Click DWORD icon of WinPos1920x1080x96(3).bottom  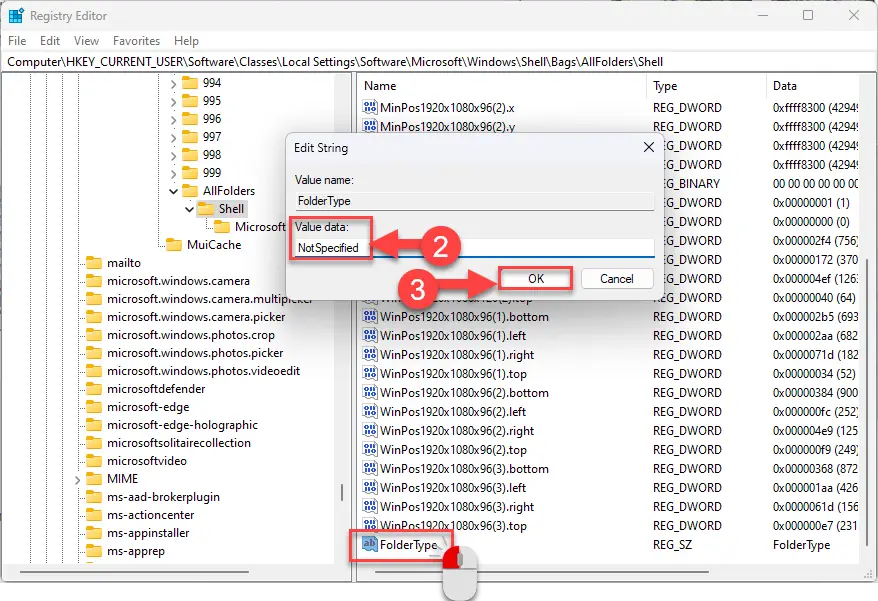[x=370, y=469]
